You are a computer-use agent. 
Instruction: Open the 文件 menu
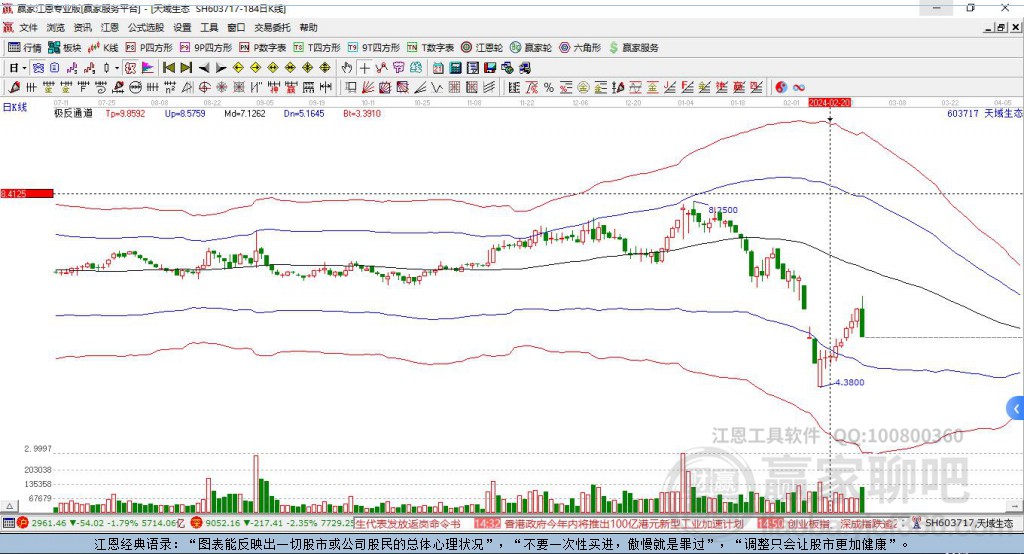click(x=28, y=27)
